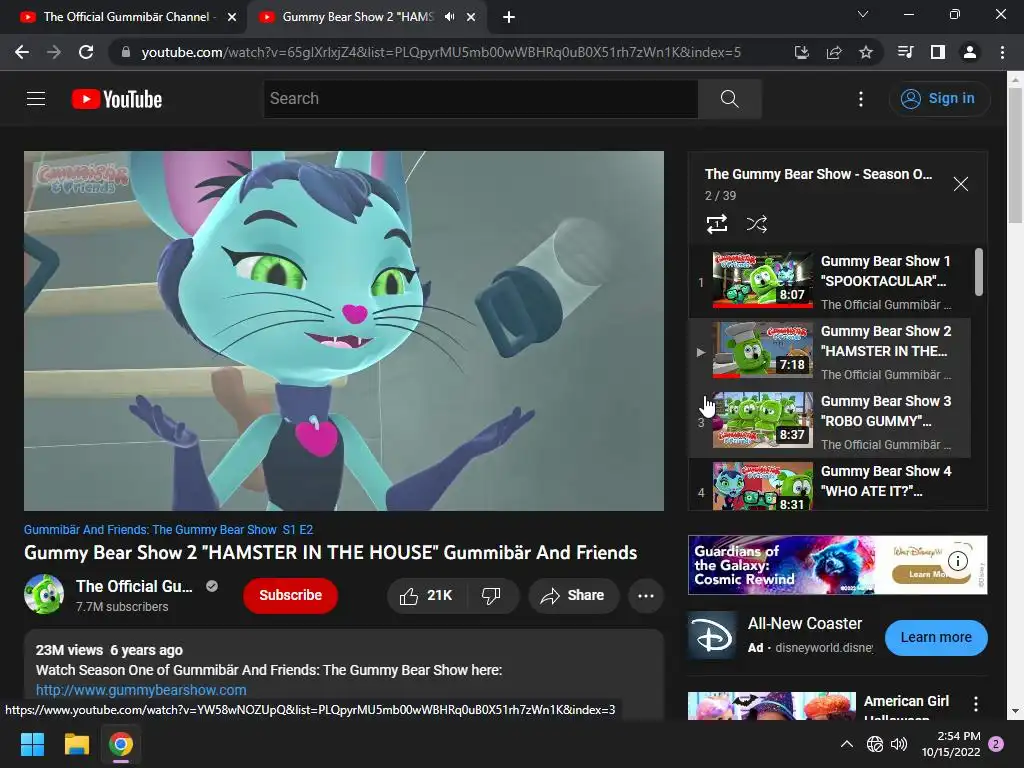The width and height of the screenshot is (1024, 768).
Task: Open The Gummy Bear Show playlist title
Action: 818,174
